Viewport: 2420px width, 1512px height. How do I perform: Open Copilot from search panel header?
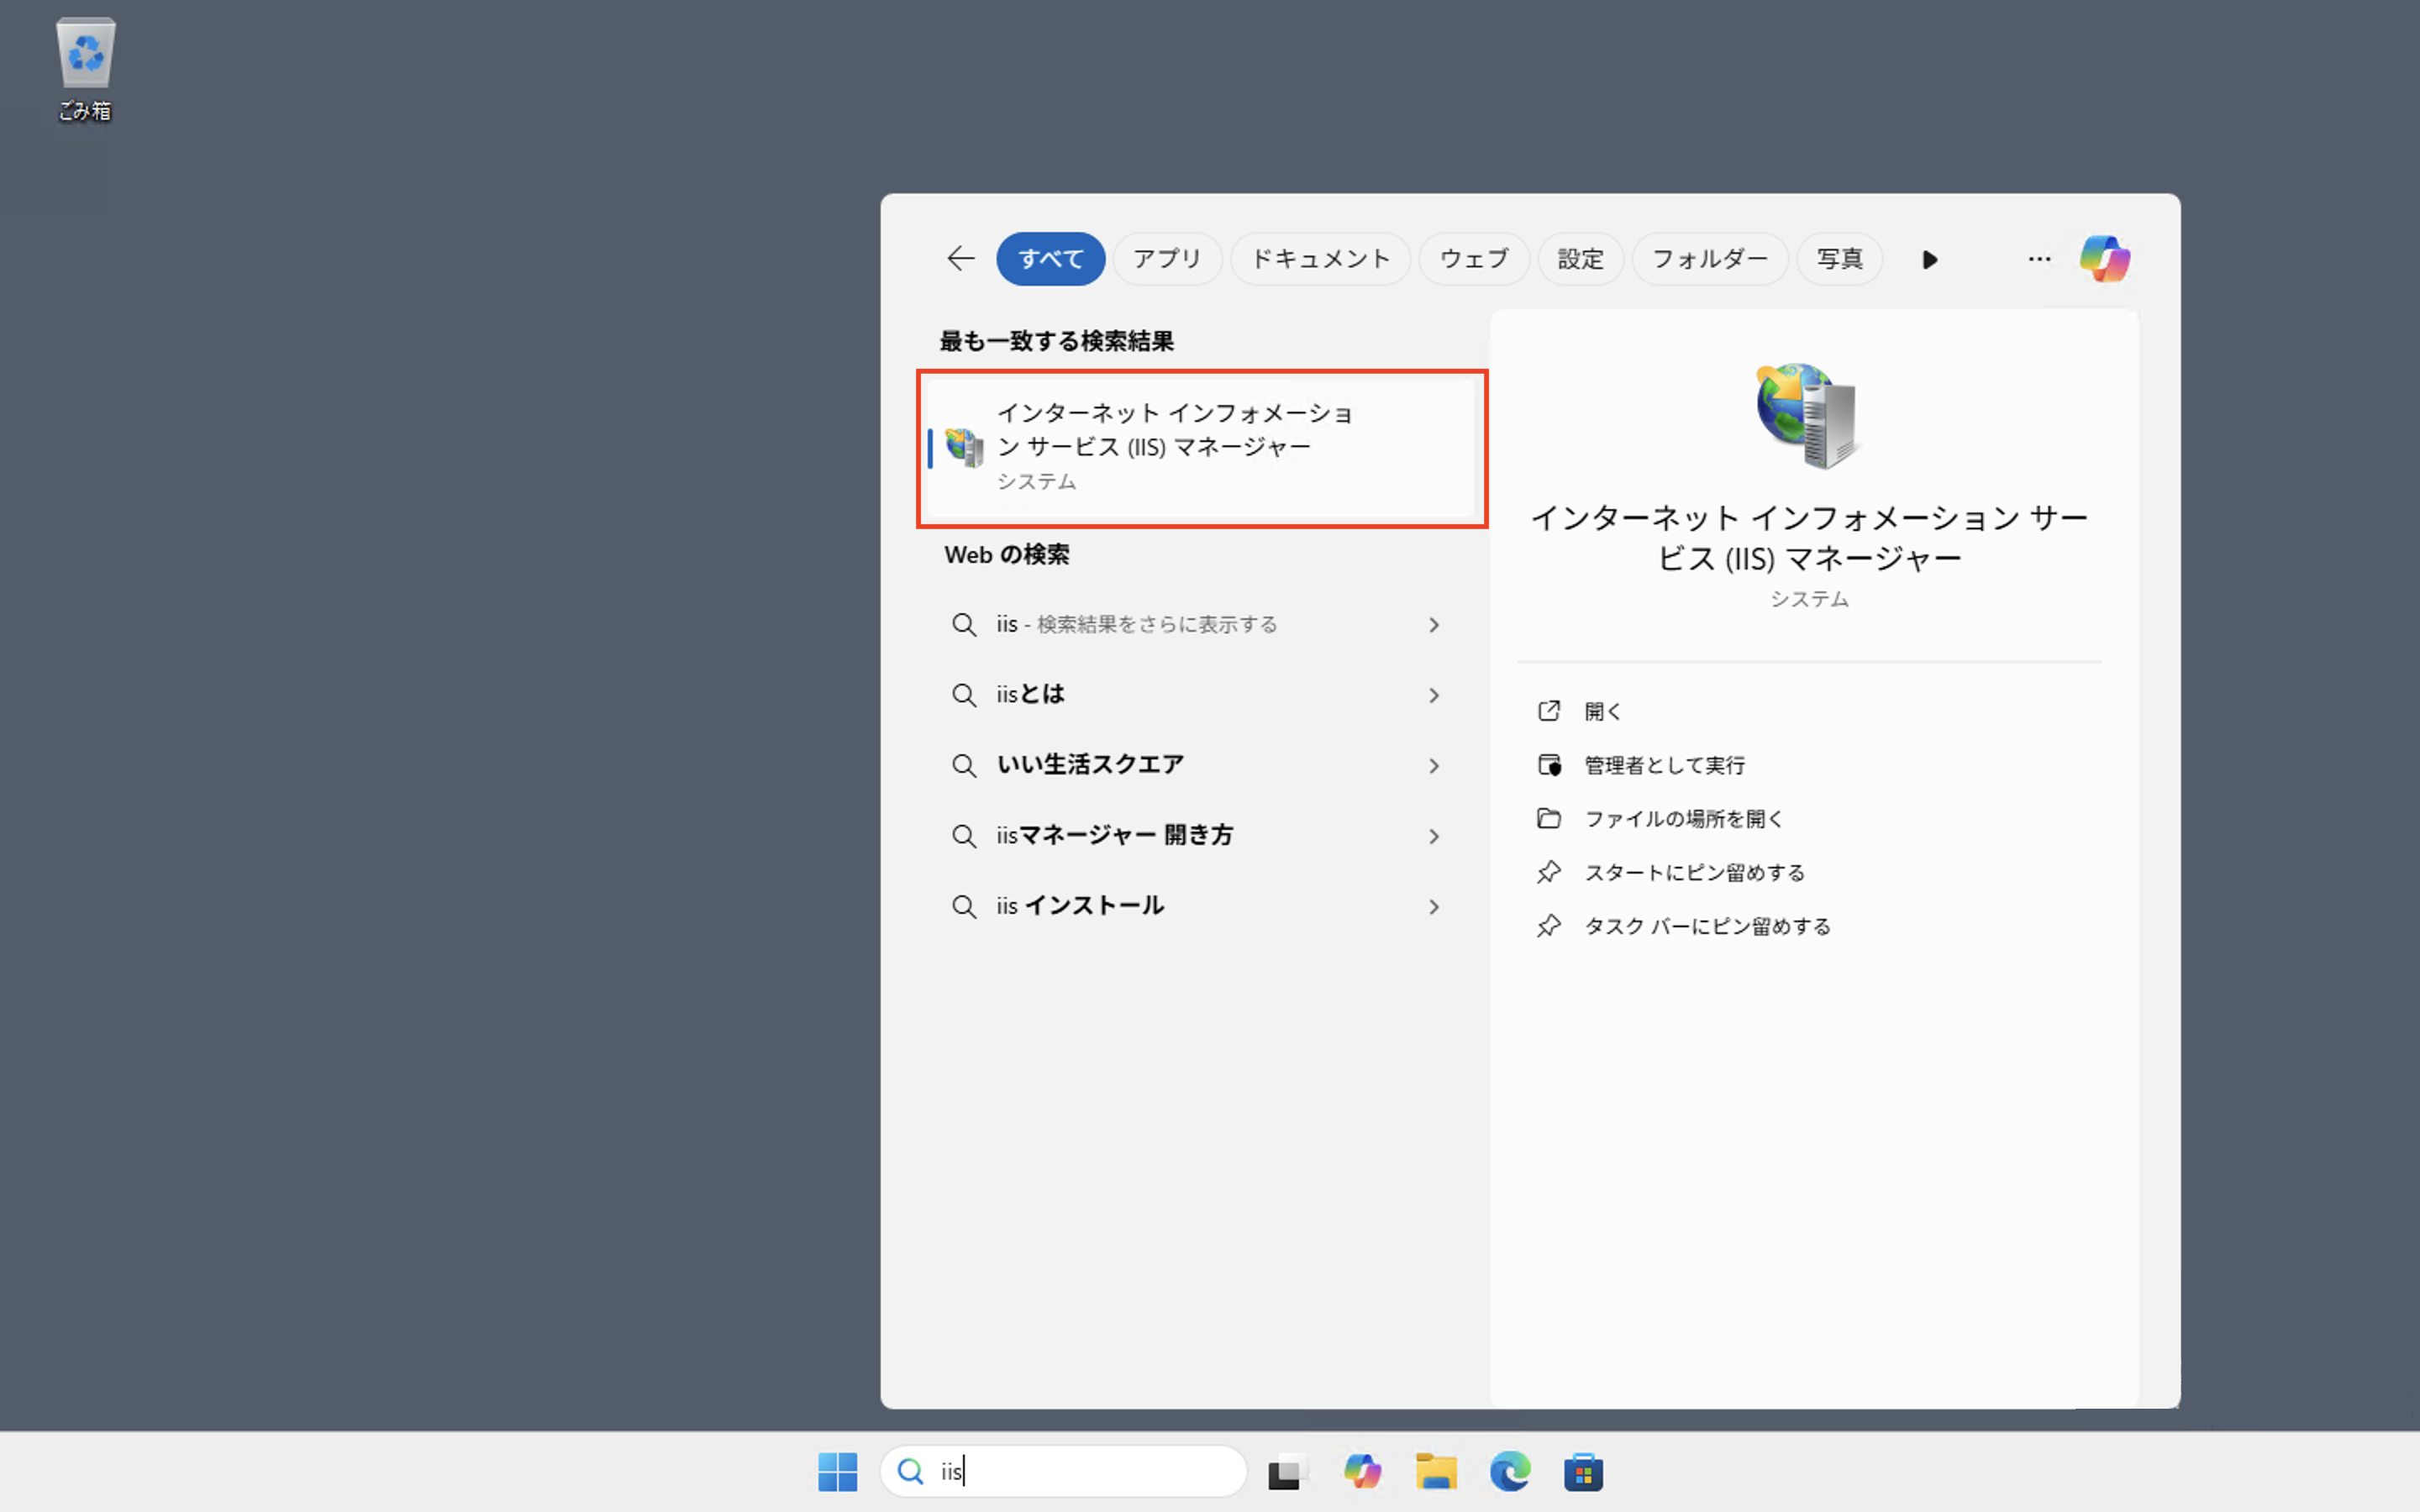point(2104,259)
